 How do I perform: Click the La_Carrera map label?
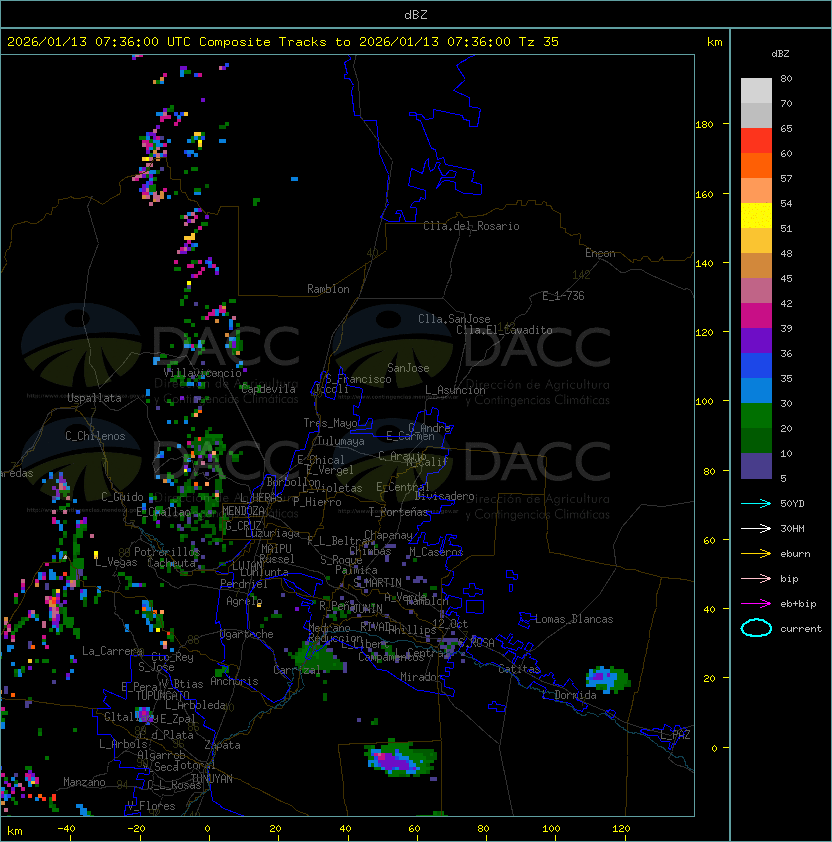coord(112,651)
